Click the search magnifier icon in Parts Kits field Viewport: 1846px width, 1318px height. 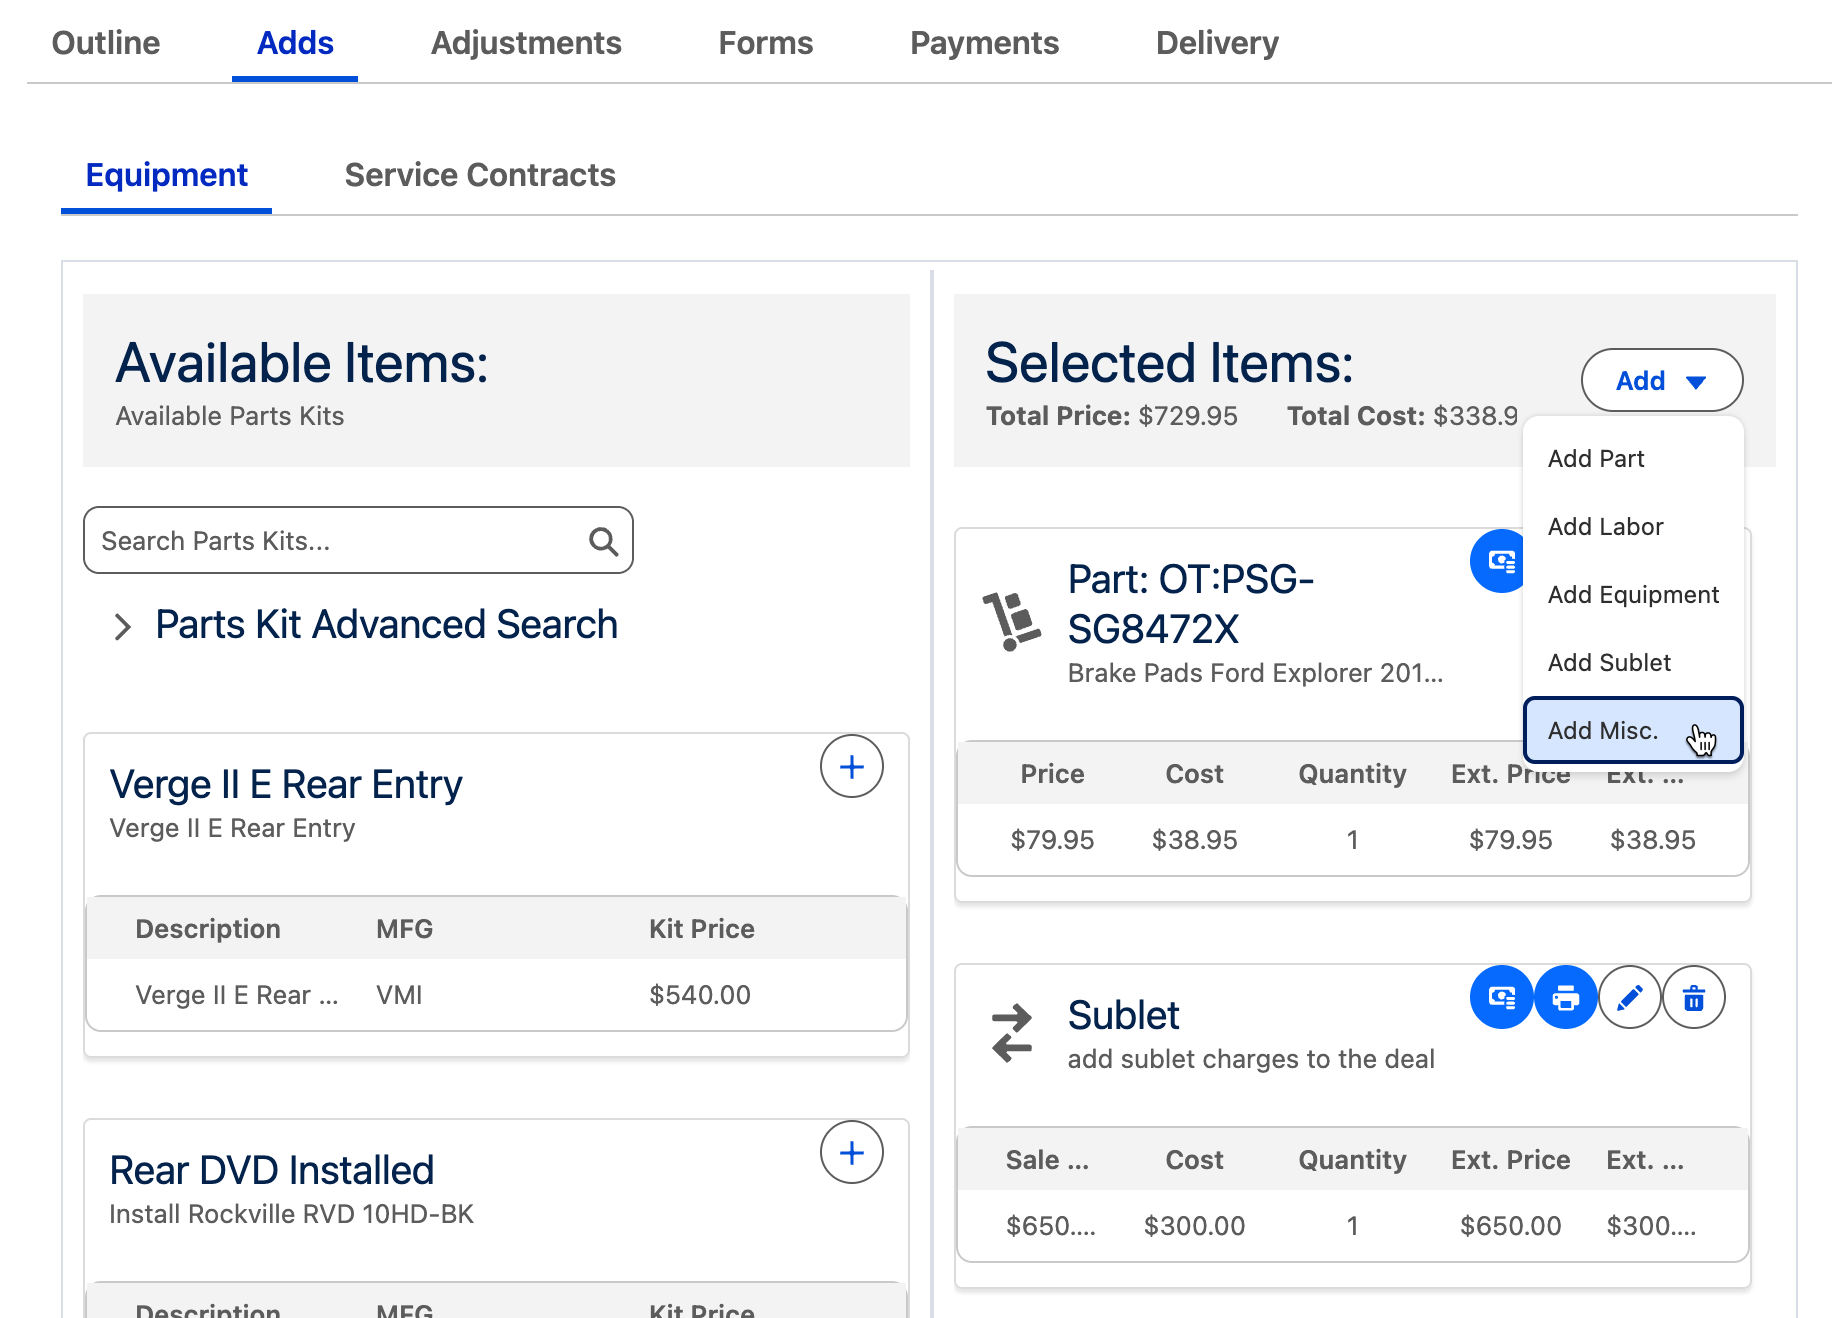coord(603,541)
